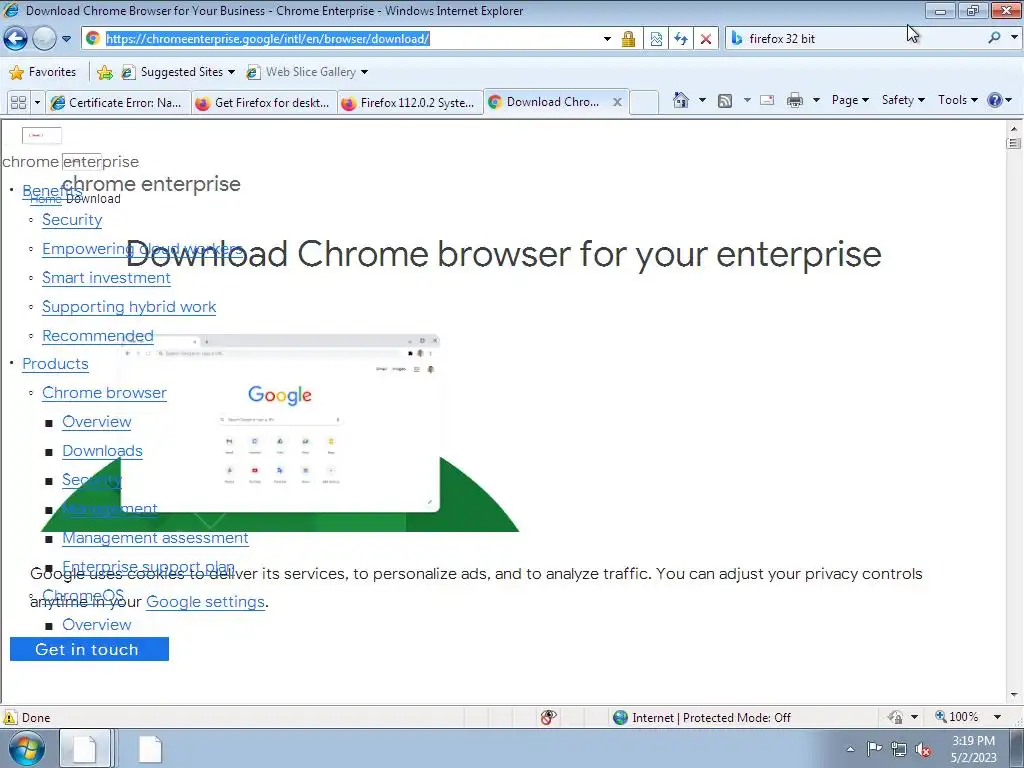Switch to Get Firefox for desktop tab

pos(264,103)
